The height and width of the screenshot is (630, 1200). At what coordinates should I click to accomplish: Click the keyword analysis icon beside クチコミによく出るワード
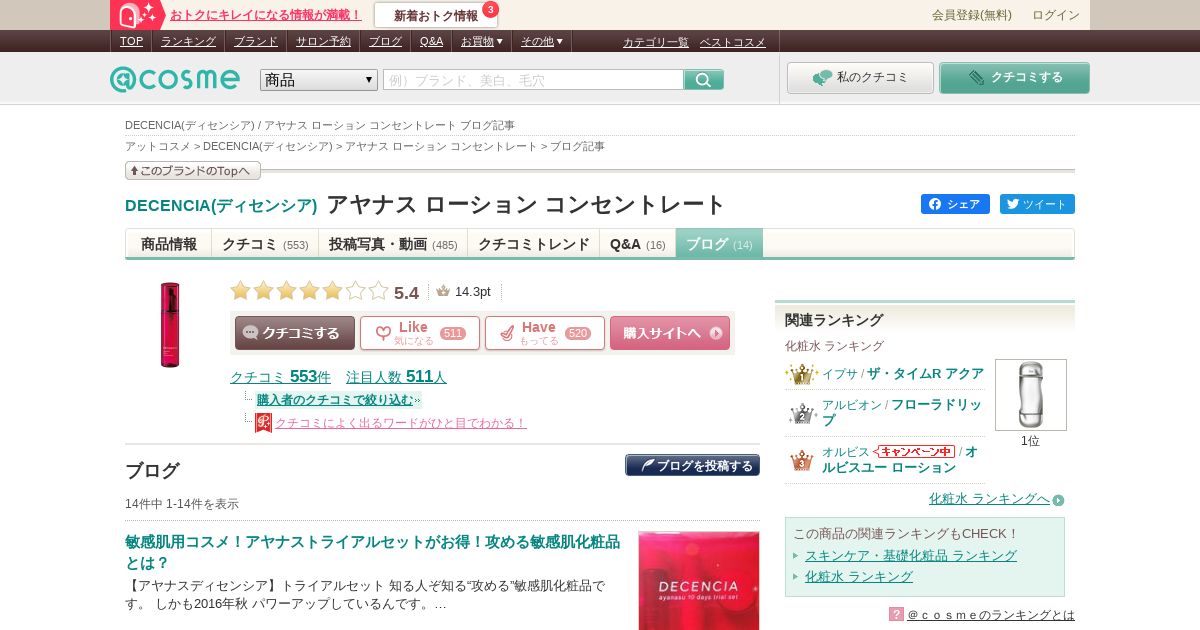point(263,423)
